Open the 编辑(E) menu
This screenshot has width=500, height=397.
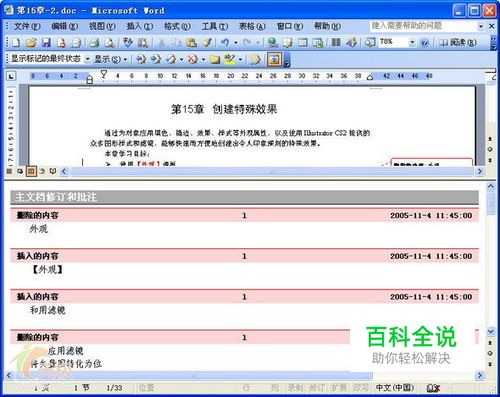(x=65, y=26)
